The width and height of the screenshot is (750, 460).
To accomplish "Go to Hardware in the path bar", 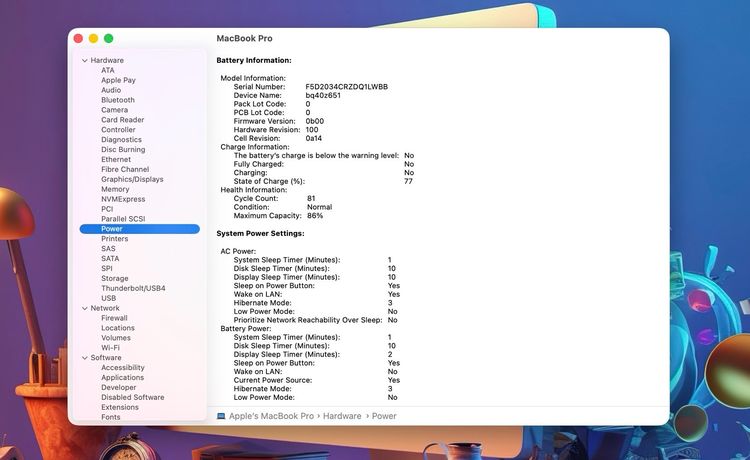I will tap(342, 416).
